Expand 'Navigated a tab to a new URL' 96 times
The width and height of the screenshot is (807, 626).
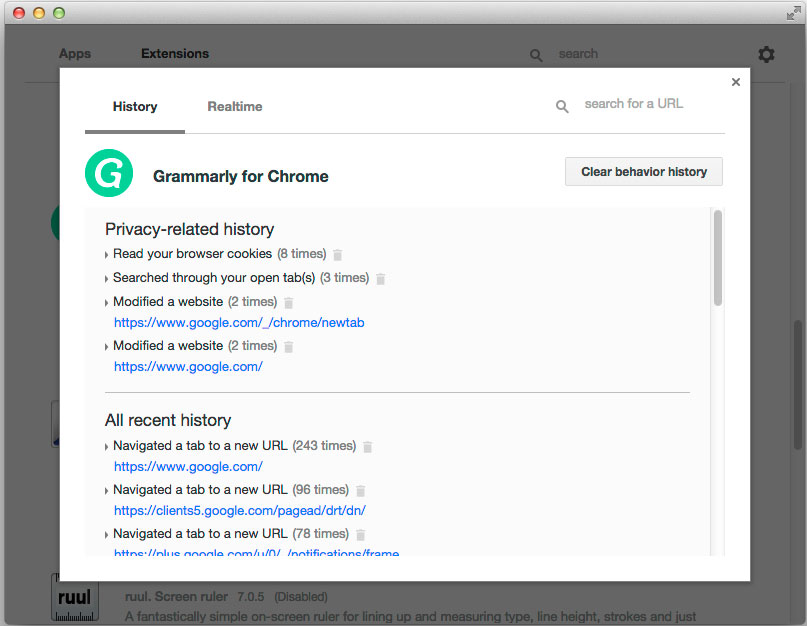[107, 491]
